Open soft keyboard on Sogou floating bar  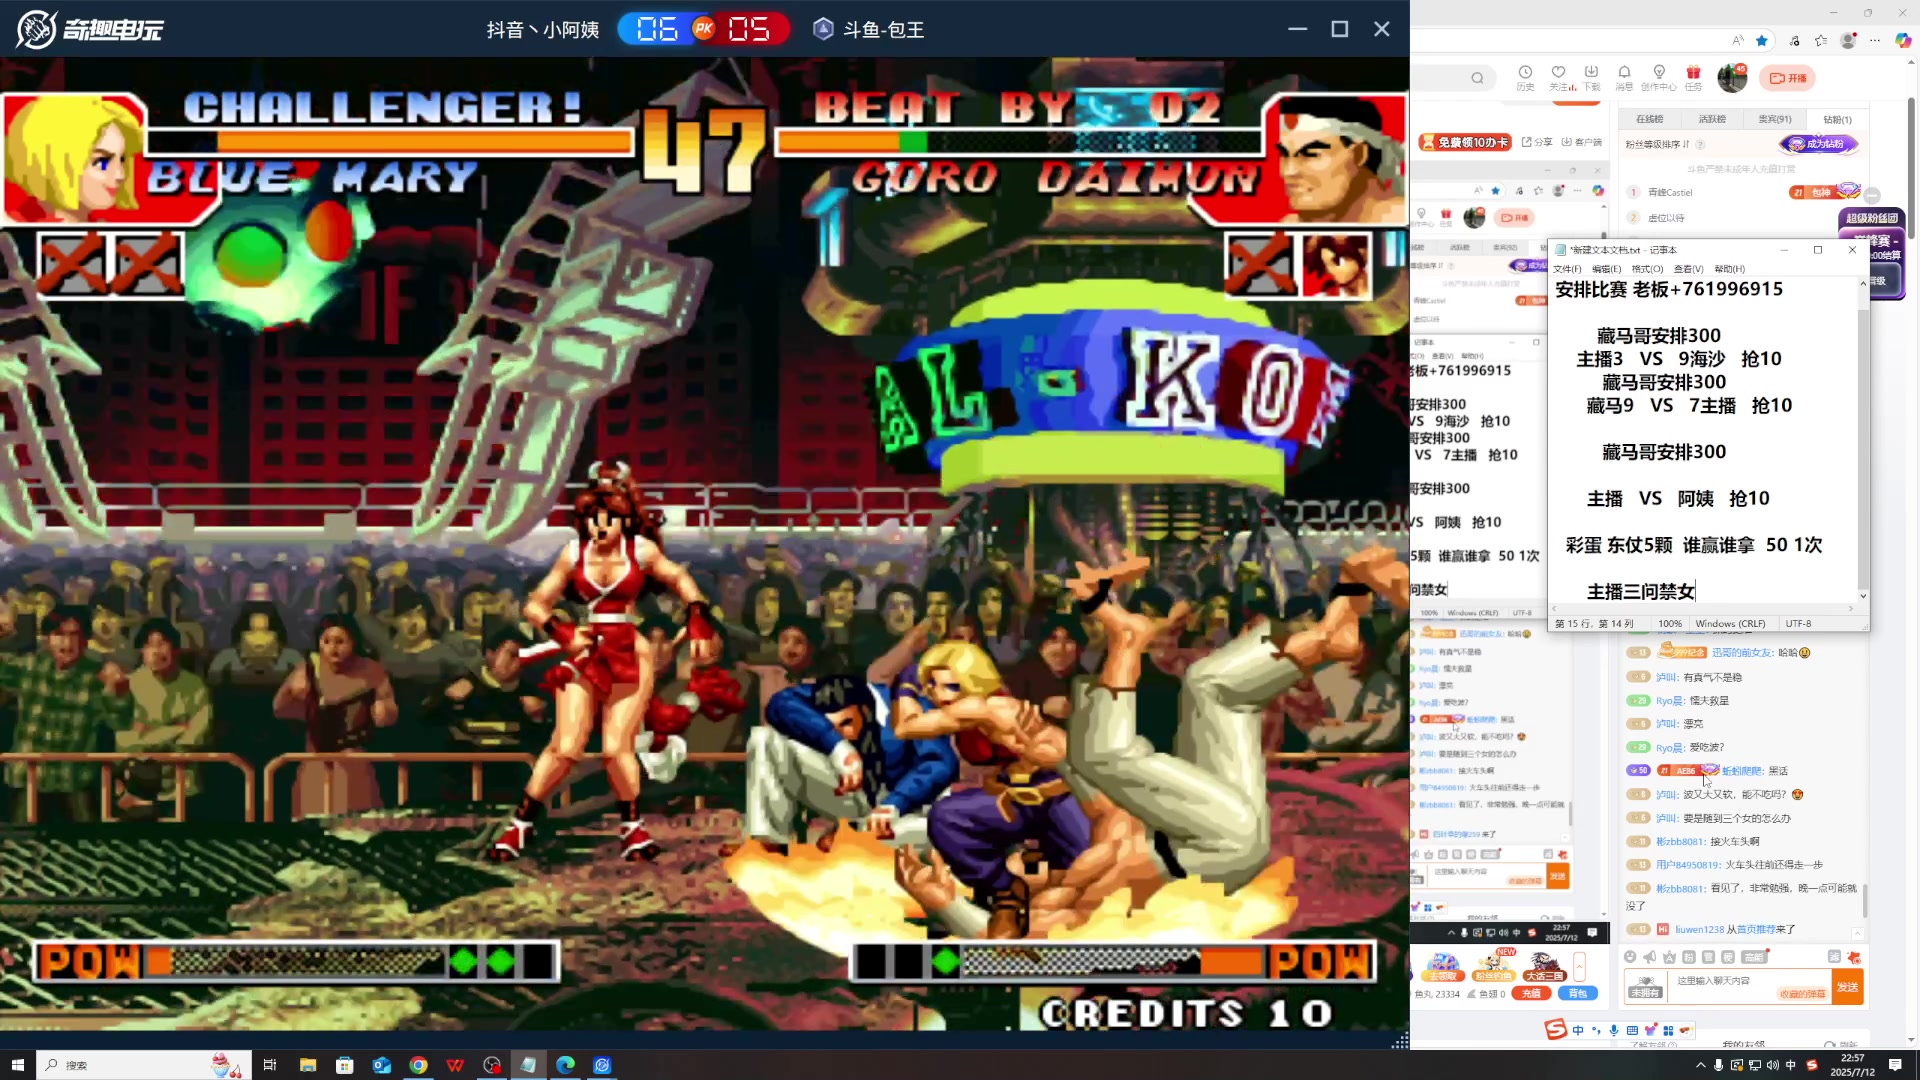coord(1632,1030)
